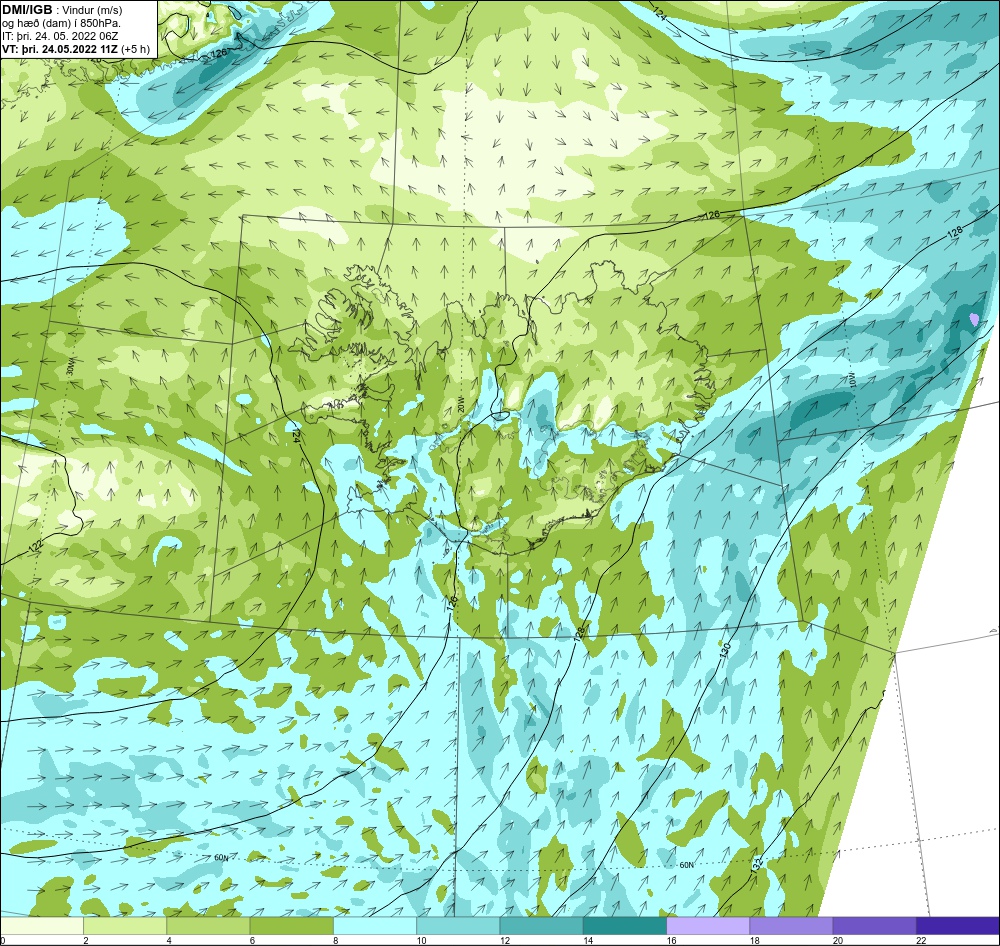The width and height of the screenshot is (1000, 946).
Task: Click the 2–4 m/s light green legend swatch
Action: coord(125,925)
